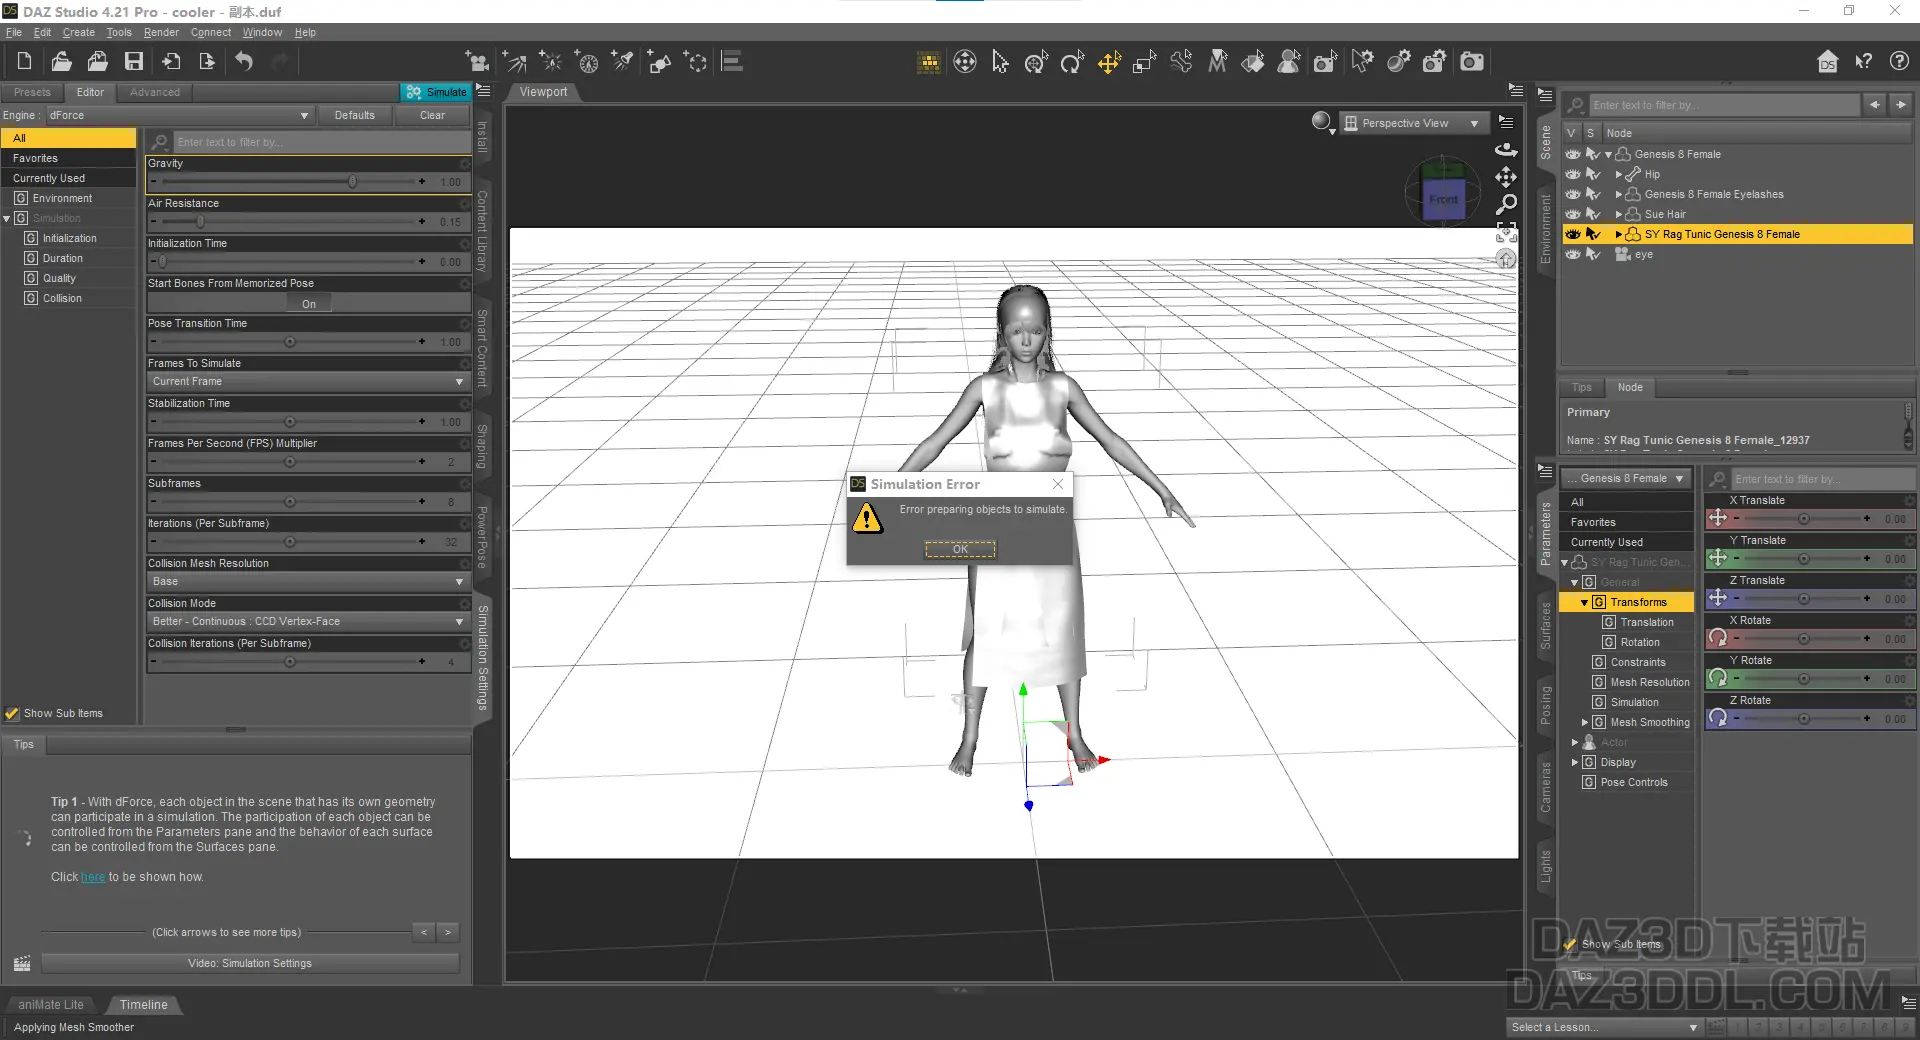Open Genesis 8 Female parameters dropdown
Viewport: 1920px width, 1040px height.
pos(1625,478)
